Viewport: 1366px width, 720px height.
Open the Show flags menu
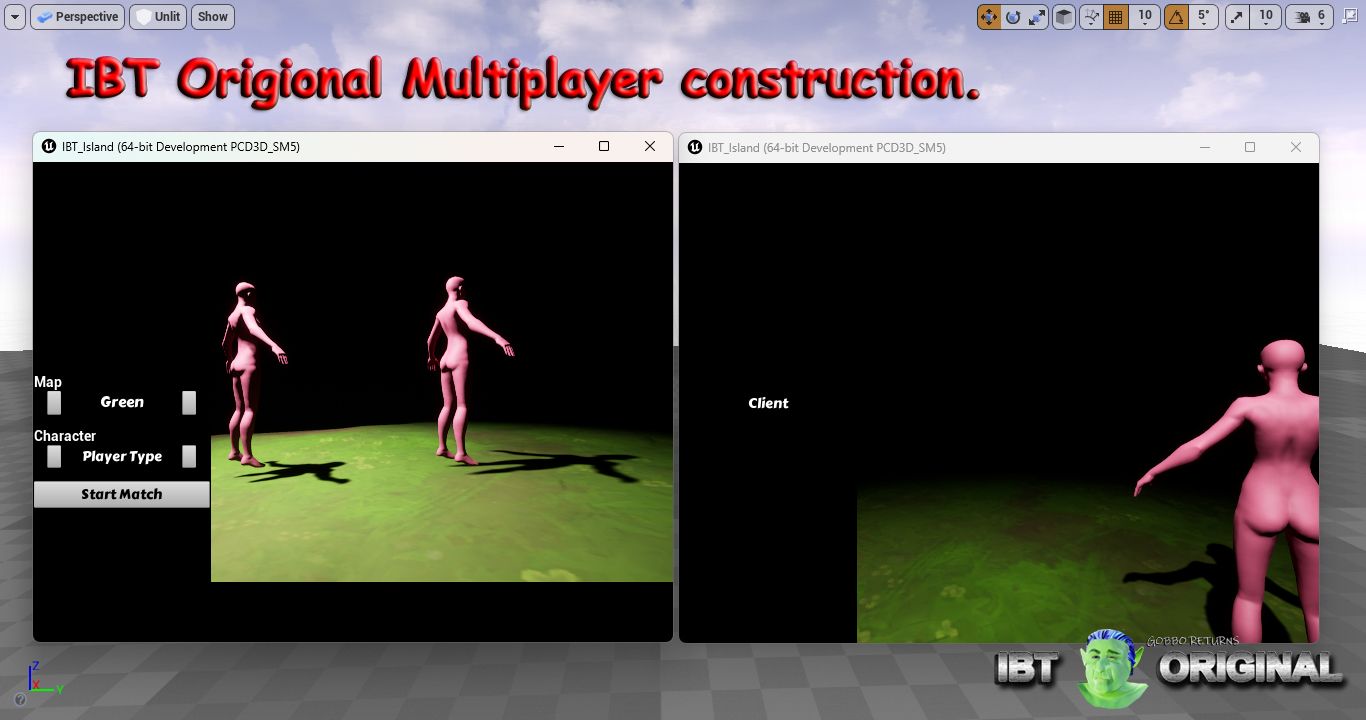tap(213, 17)
